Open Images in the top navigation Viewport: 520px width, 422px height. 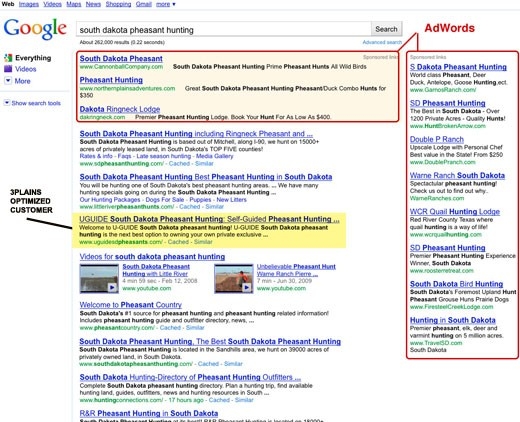pyautogui.click(x=29, y=4)
